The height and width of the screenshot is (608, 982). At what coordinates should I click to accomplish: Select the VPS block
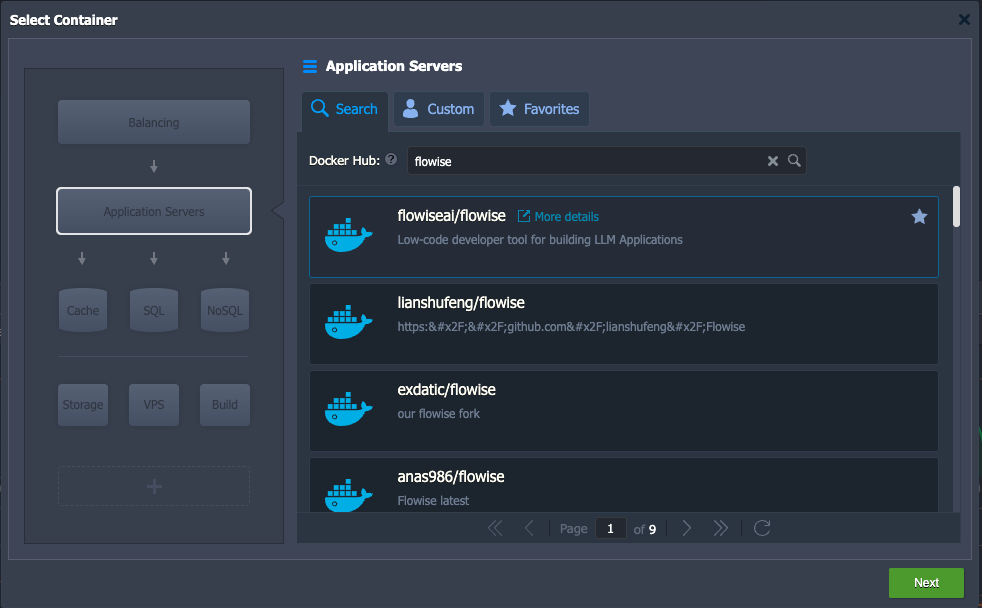(x=154, y=404)
